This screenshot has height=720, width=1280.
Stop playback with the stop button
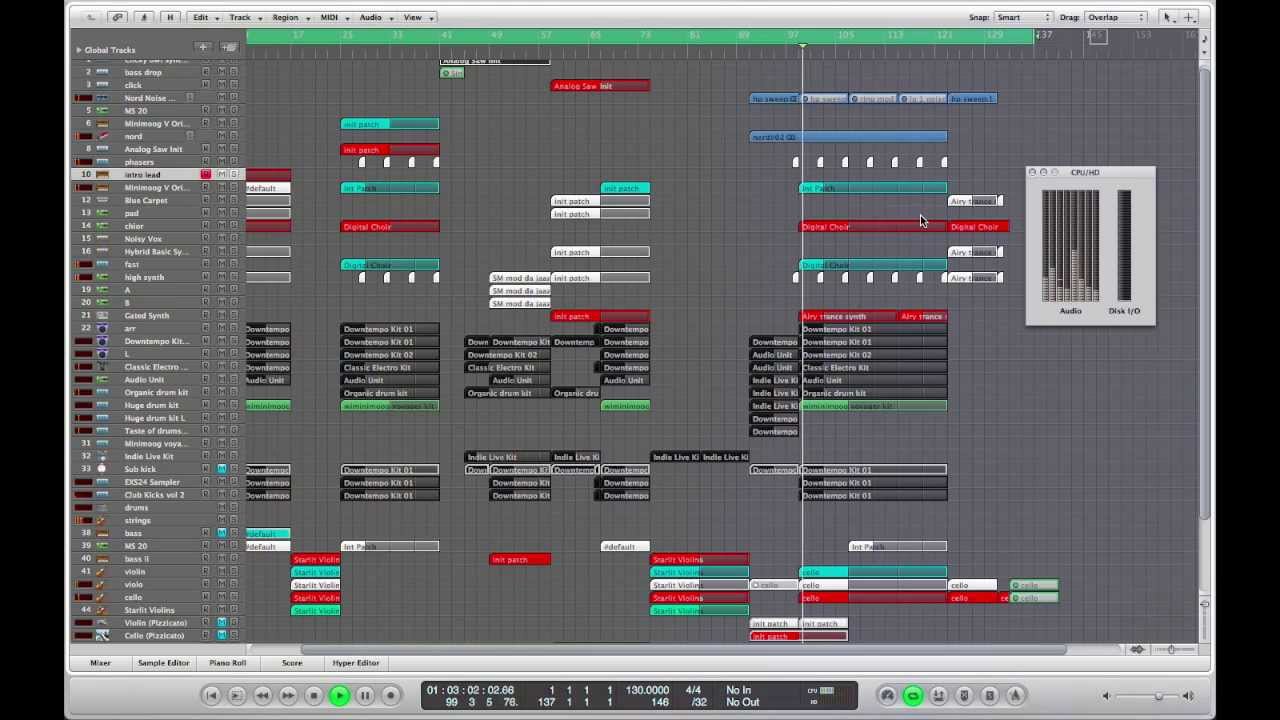coord(313,695)
